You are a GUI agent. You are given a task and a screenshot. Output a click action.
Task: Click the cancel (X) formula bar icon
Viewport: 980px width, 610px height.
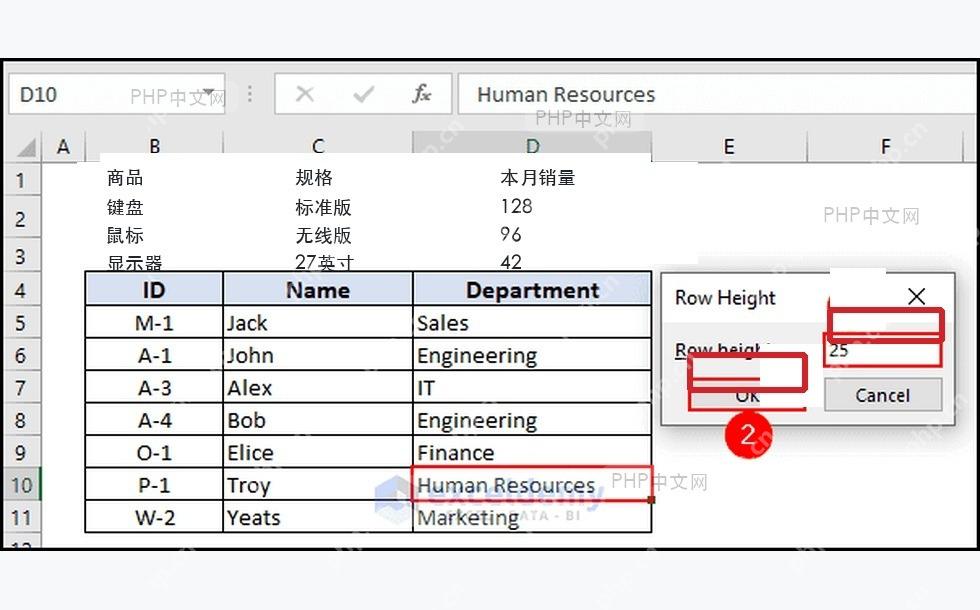(x=305, y=94)
